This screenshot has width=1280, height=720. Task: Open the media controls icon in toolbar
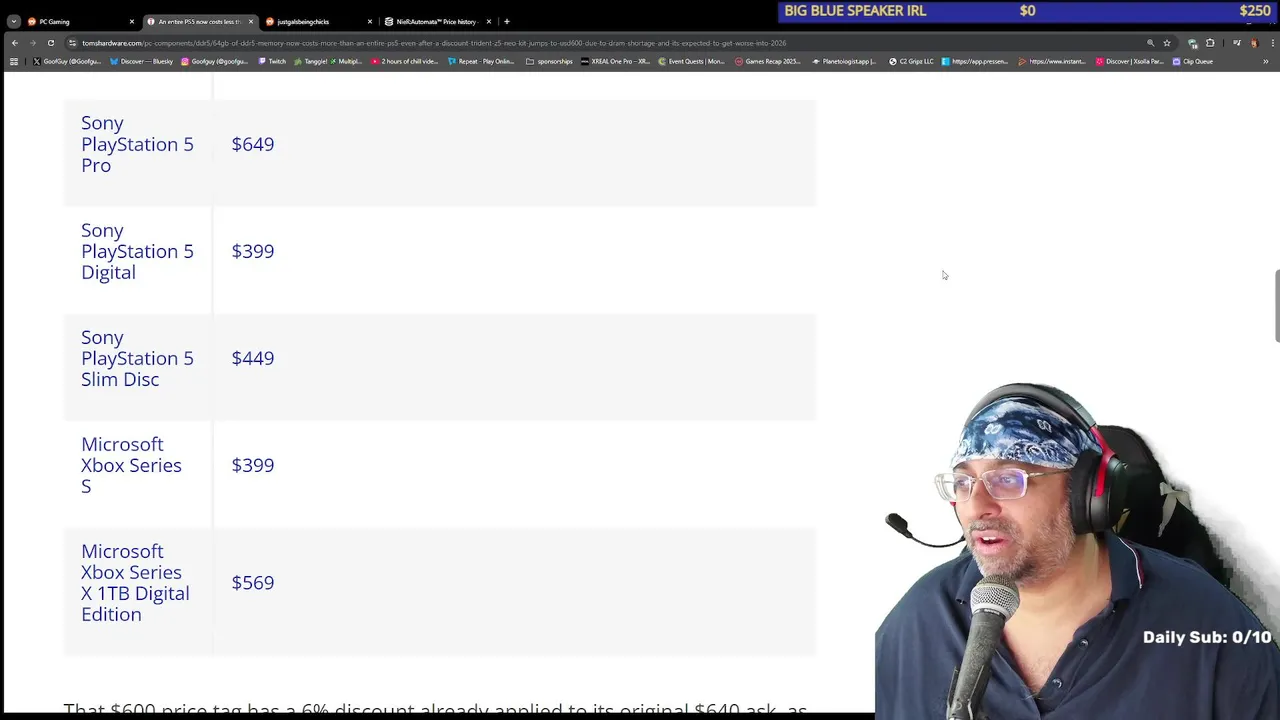click(1236, 43)
